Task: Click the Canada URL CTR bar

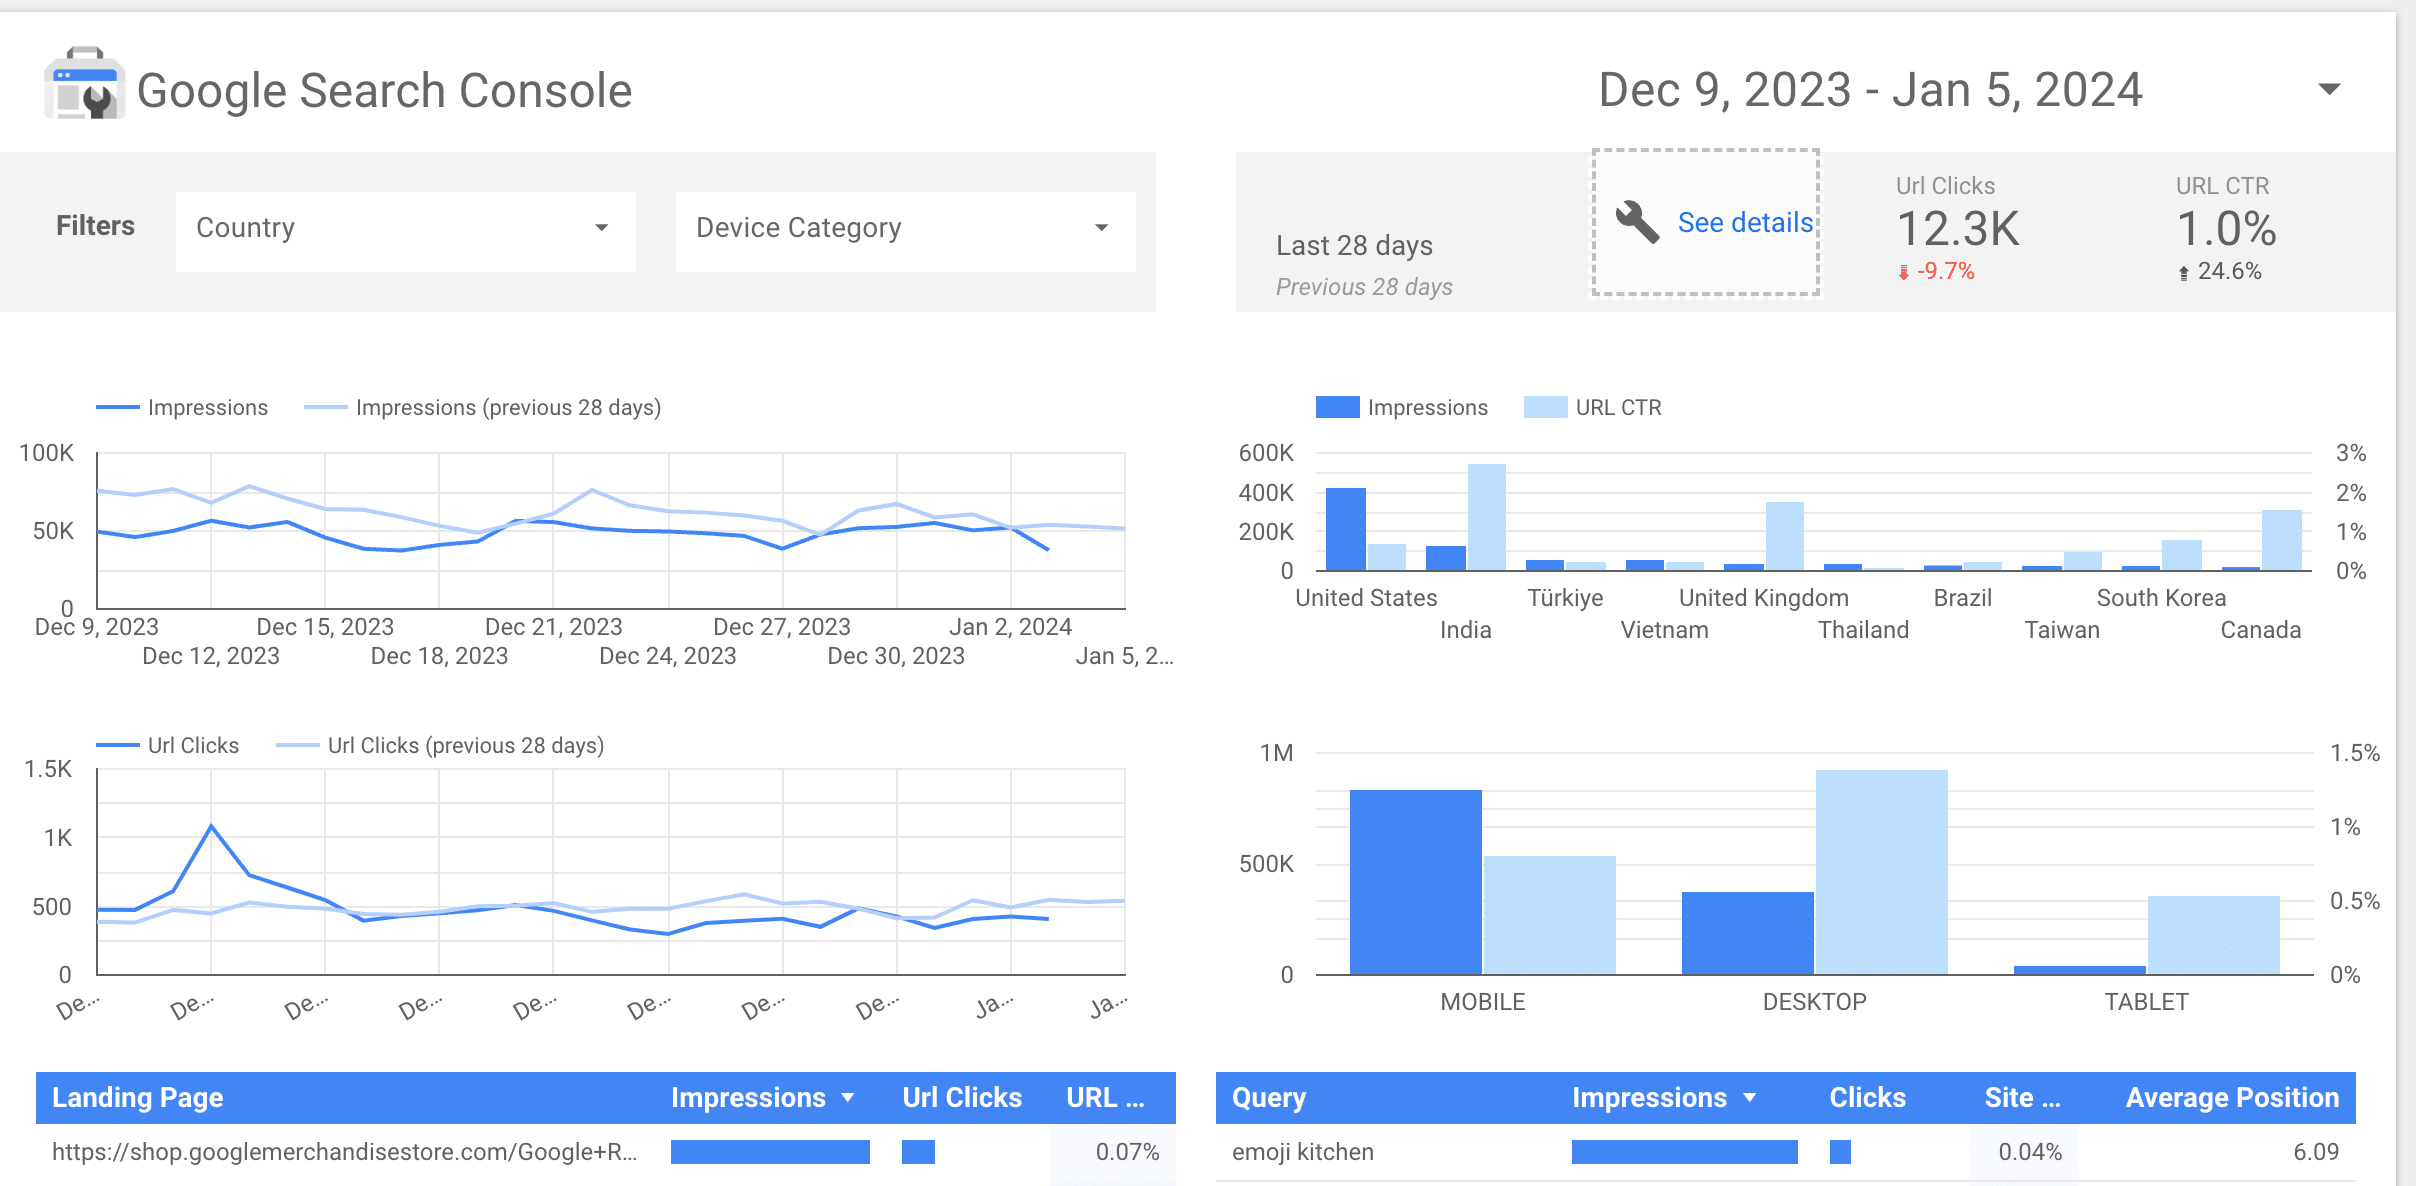Action: [2282, 540]
